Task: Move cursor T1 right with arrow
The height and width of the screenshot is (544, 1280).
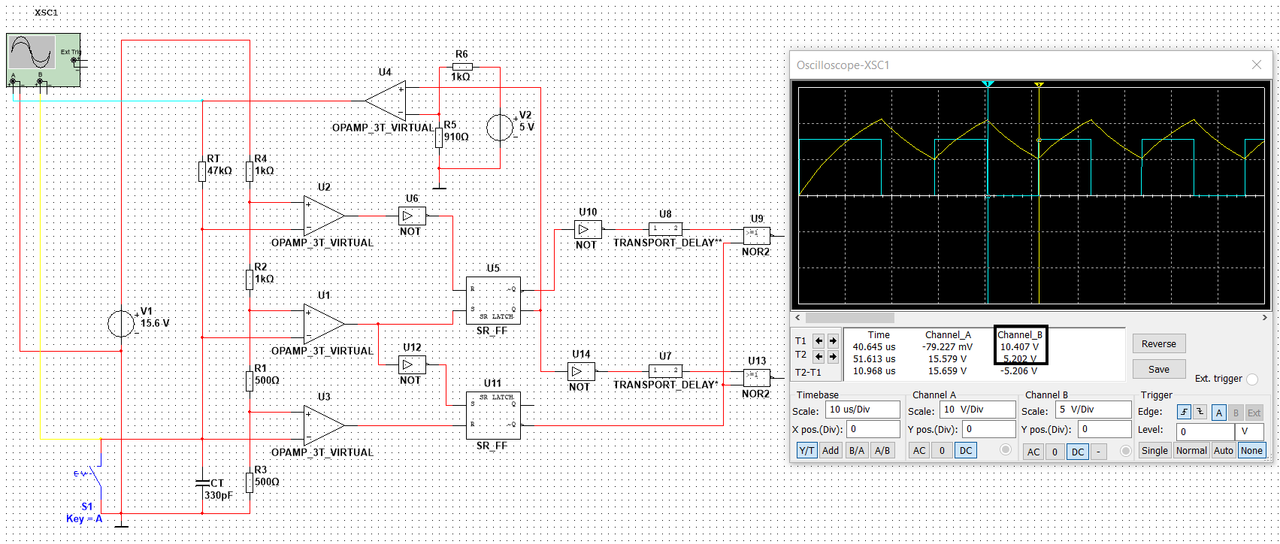Action: pyautogui.click(x=832, y=340)
